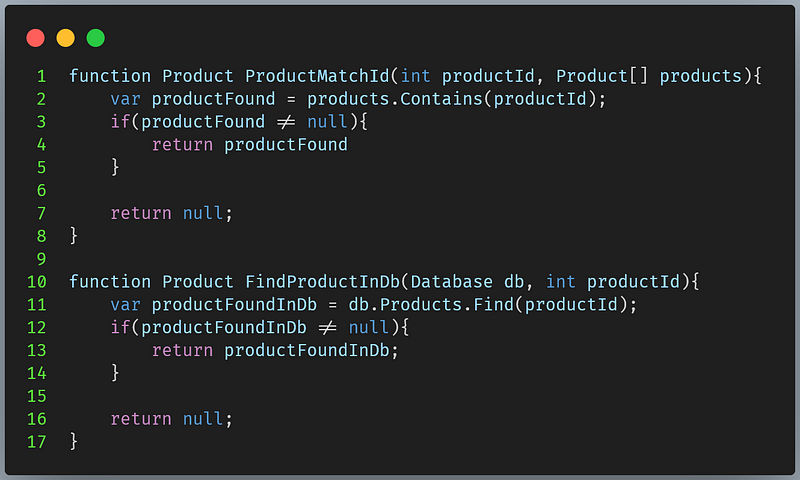Screen dimensions: 800x480
Task: Click line number 10 in gutter
Action: (x=37, y=282)
